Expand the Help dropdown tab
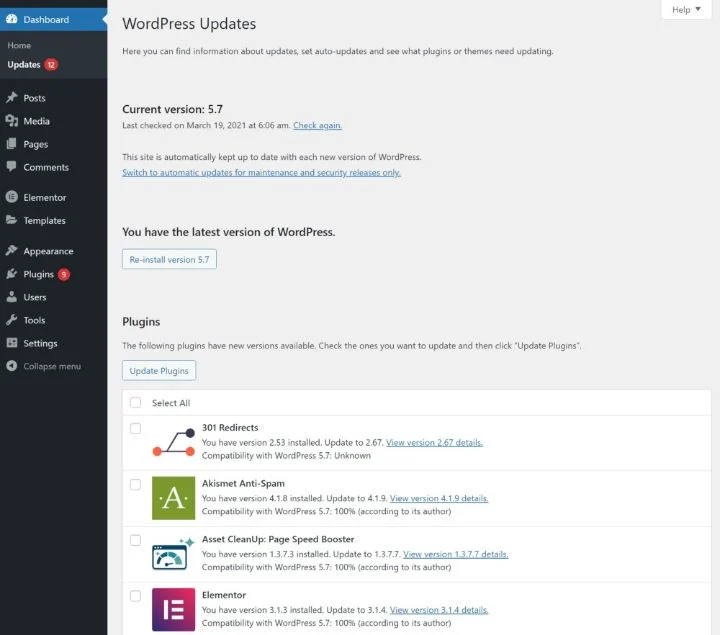This screenshot has width=720, height=635. (x=686, y=10)
